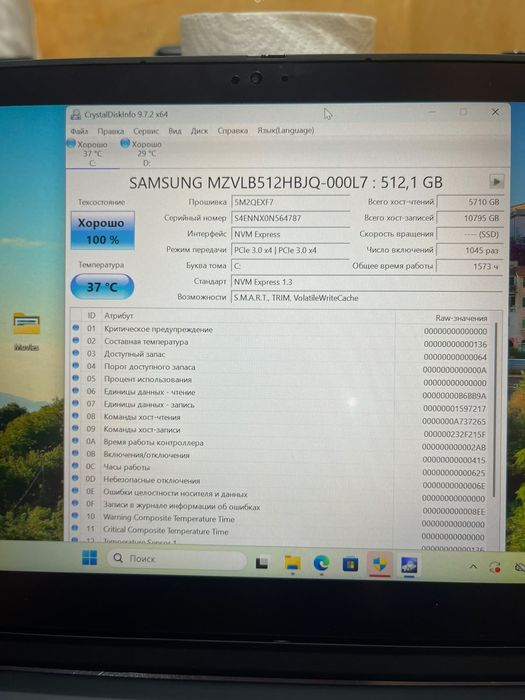Open the Сервис menu
Screen dimensions: 525x700
(x=146, y=131)
